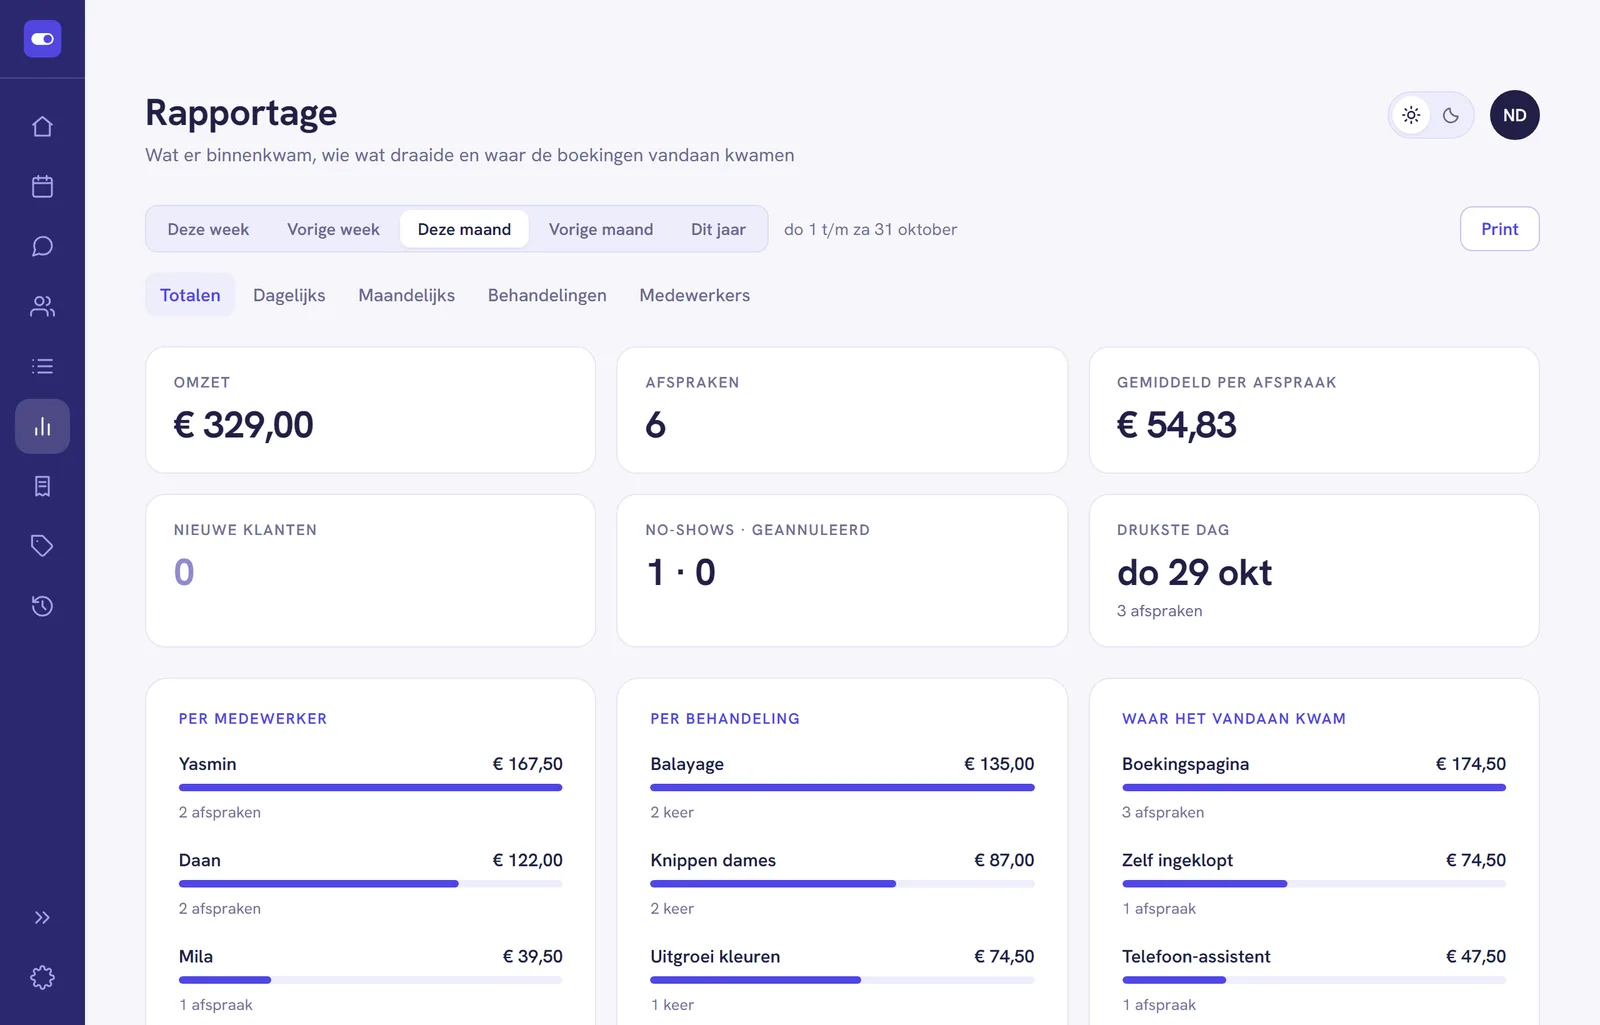Open the calendar icon in sidebar
Viewport: 1600px width, 1025px height.
(x=42, y=186)
